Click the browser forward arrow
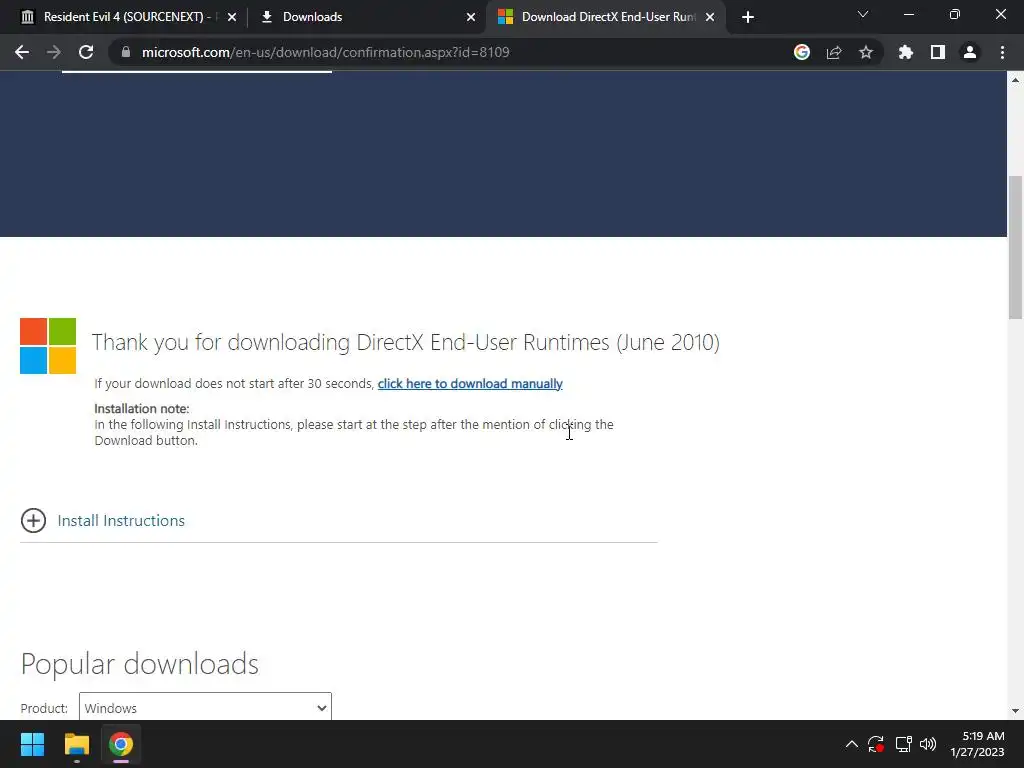1024x768 pixels. coord(54,52)
